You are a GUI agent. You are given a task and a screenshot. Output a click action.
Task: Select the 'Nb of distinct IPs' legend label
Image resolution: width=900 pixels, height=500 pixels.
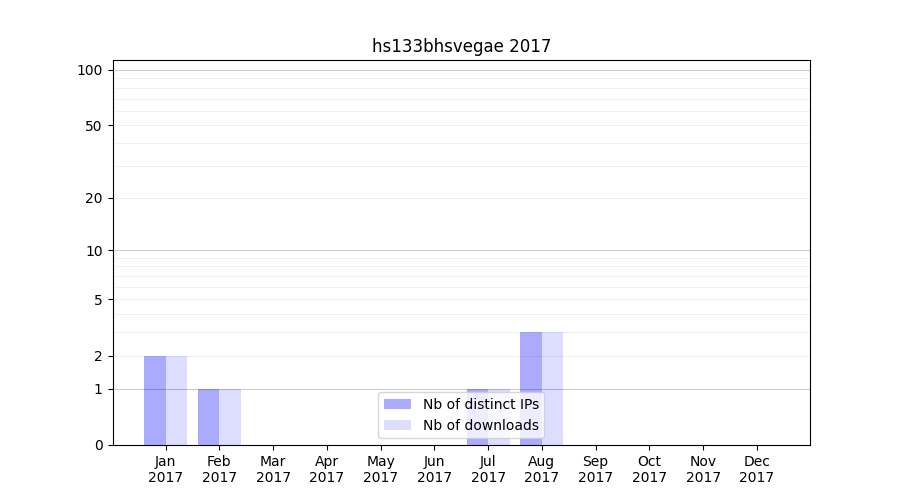click(x=480, y=404)
